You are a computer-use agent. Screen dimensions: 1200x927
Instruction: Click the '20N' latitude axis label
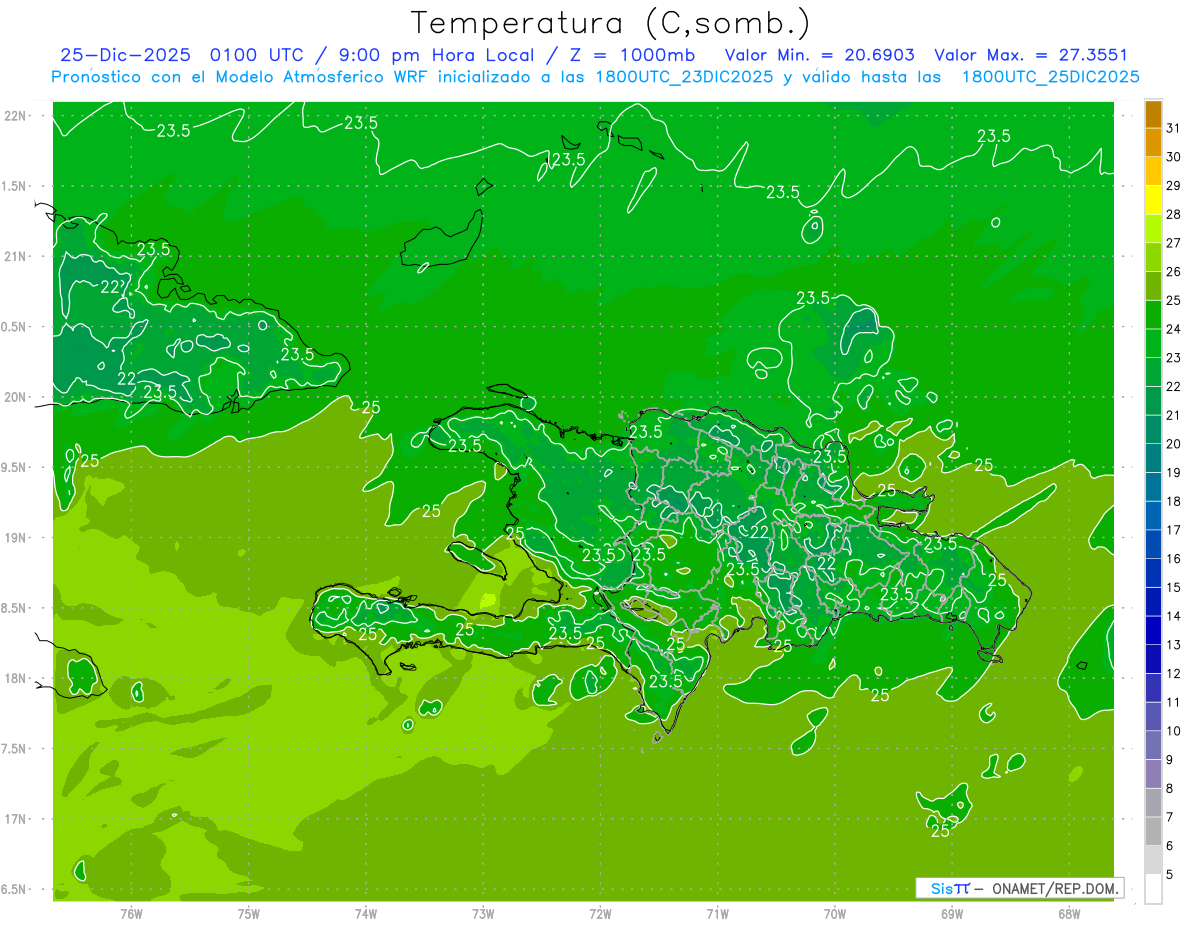pos(16,397)
